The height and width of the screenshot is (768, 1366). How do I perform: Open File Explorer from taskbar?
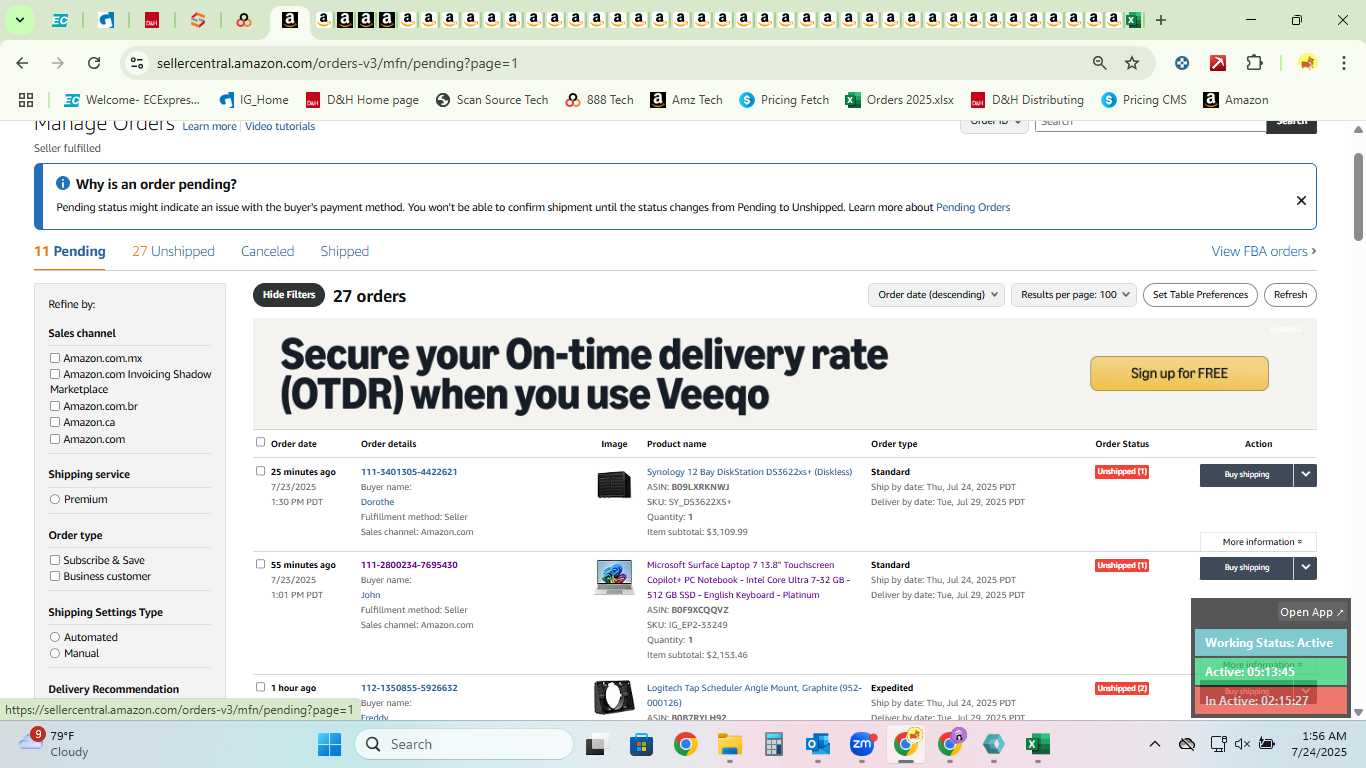[x=729, y=744]
